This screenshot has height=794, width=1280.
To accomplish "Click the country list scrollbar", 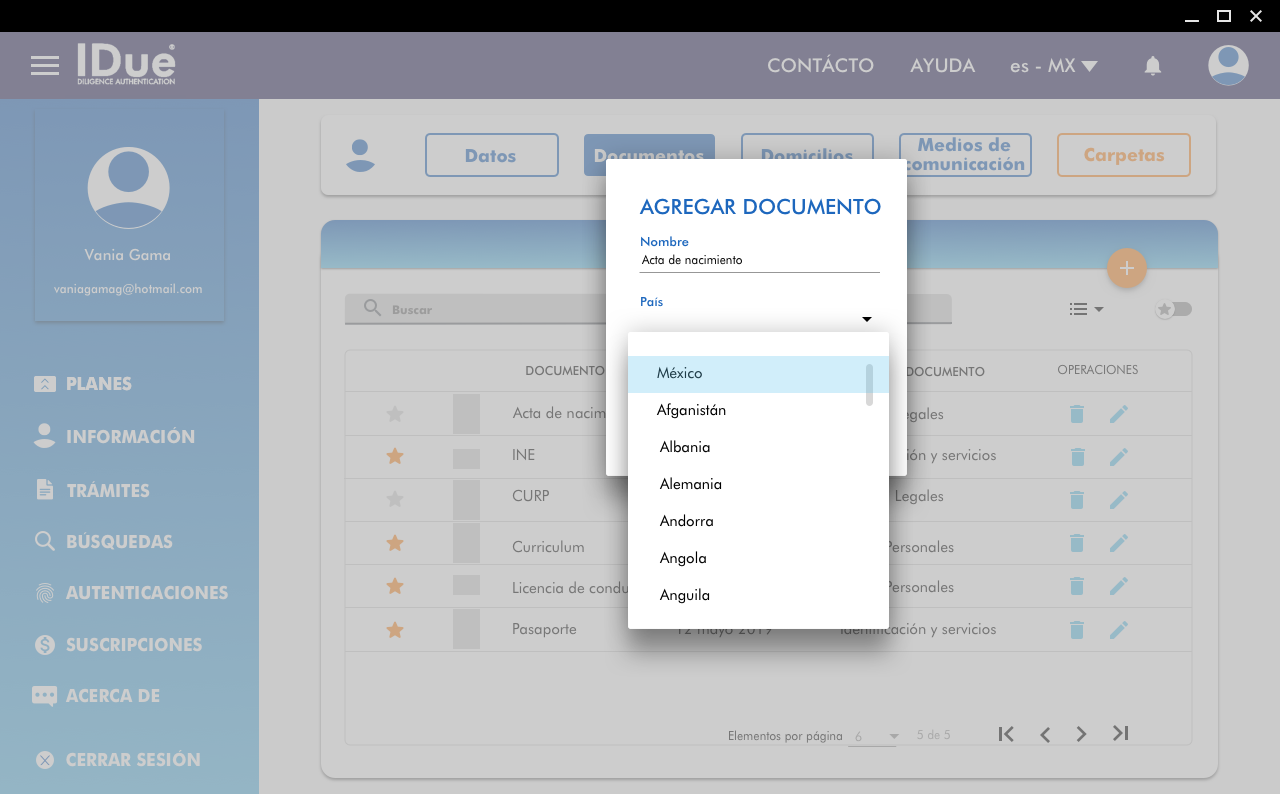I will coord(870,385).
